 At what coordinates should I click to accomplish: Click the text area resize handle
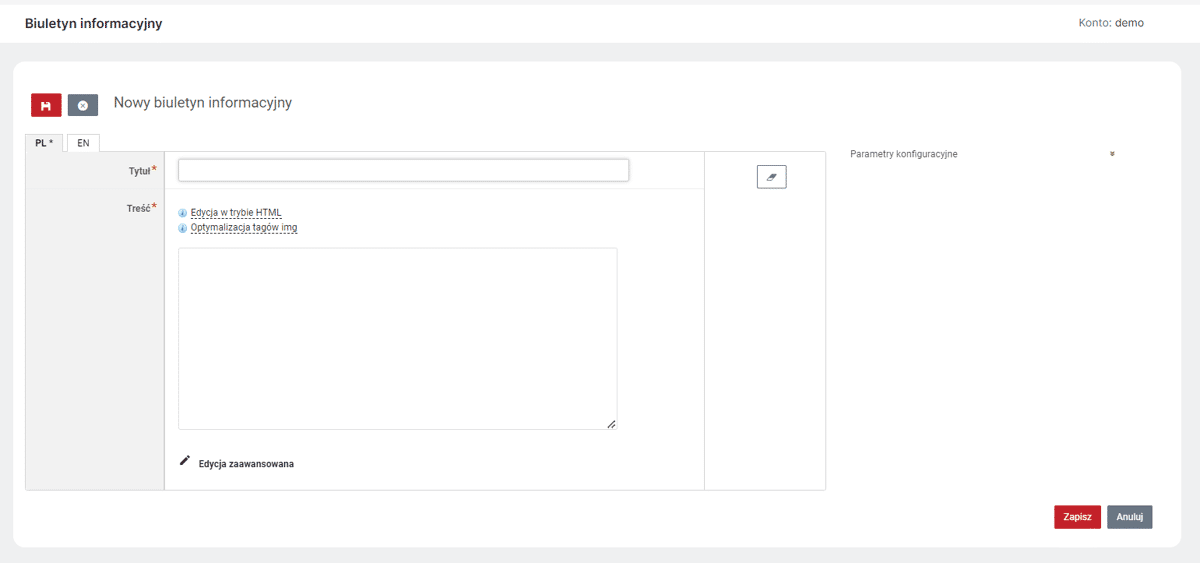tap(611, 424)
